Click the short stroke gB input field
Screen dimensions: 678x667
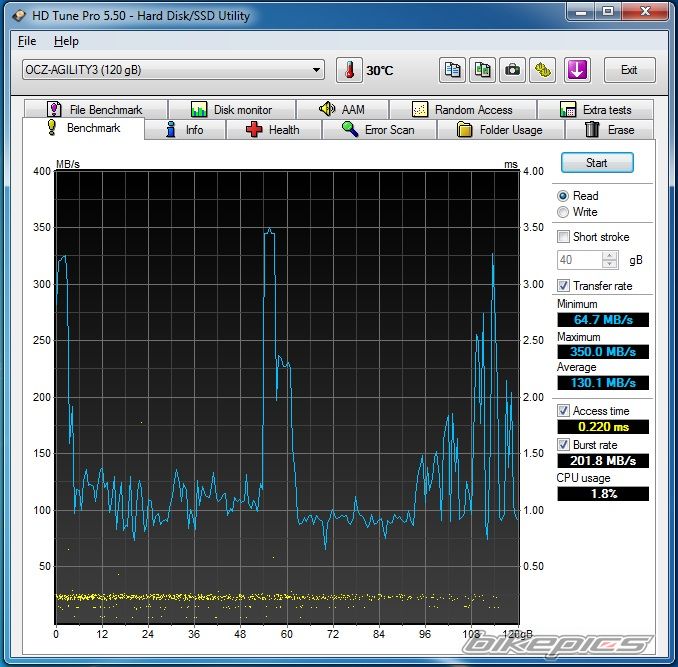(579, 260)
